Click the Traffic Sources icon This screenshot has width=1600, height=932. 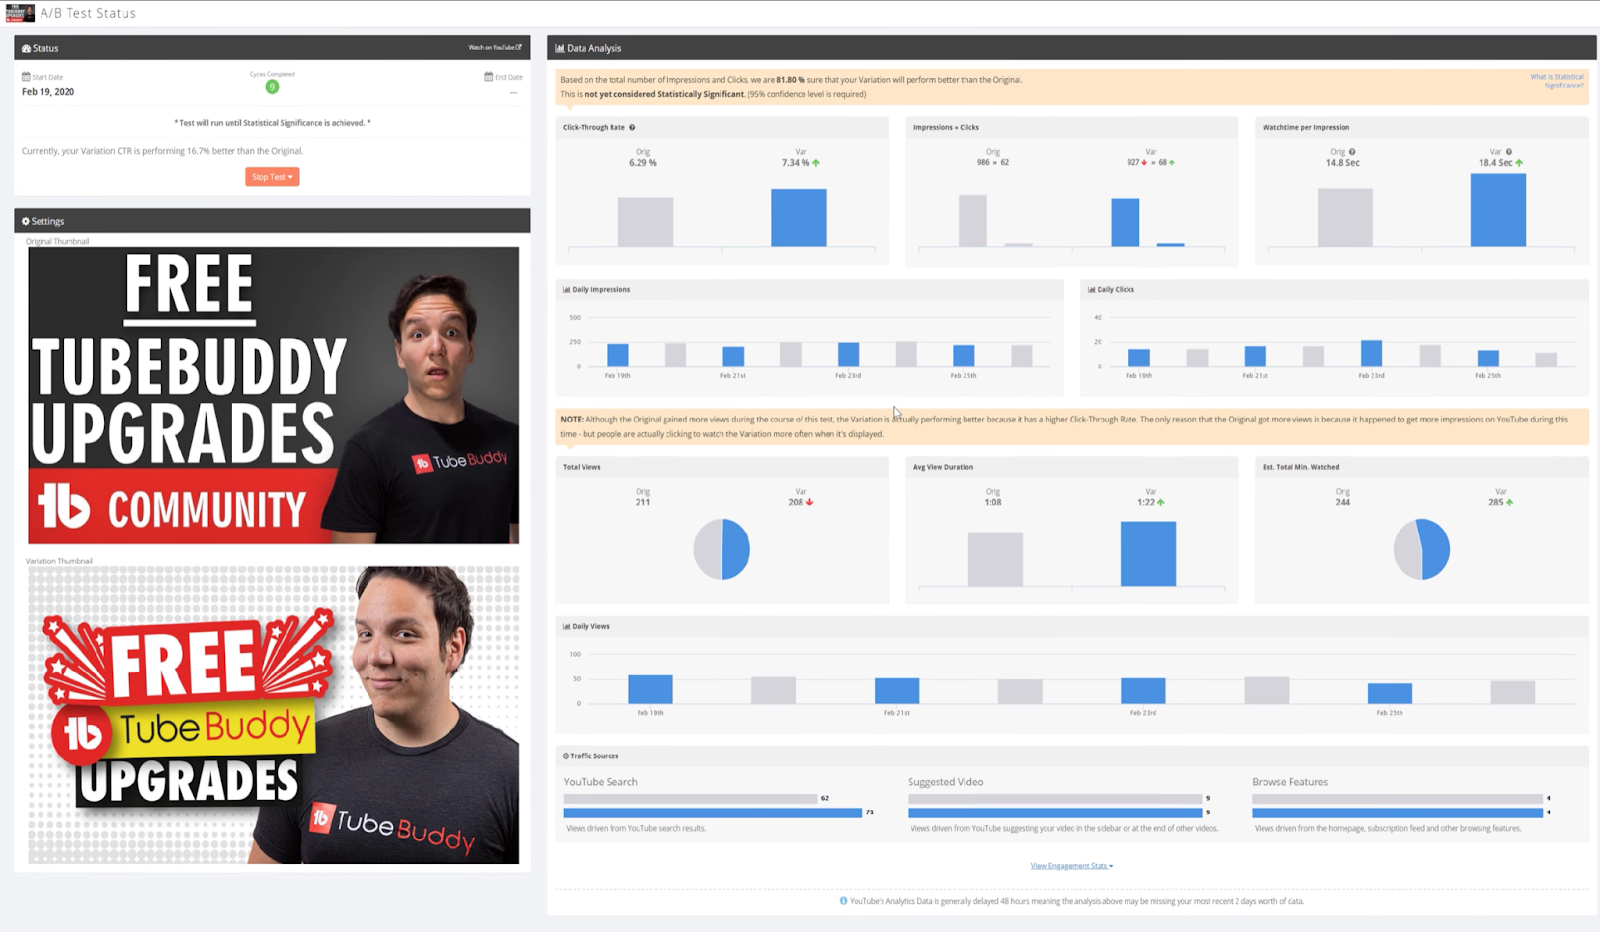pyautogui.click(x=566, y=756)
